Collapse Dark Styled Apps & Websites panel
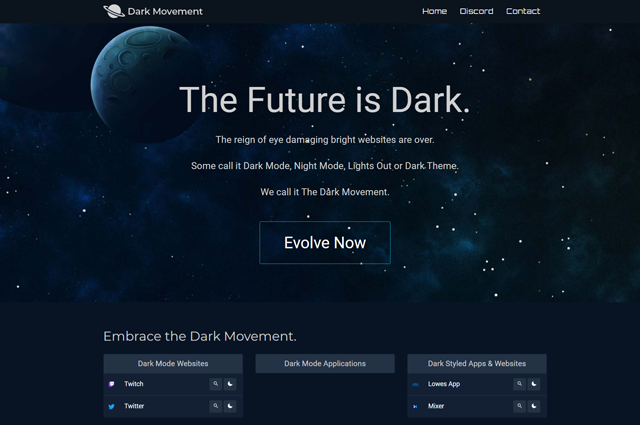Screen dimensions: 640x425 coord(477,363)
